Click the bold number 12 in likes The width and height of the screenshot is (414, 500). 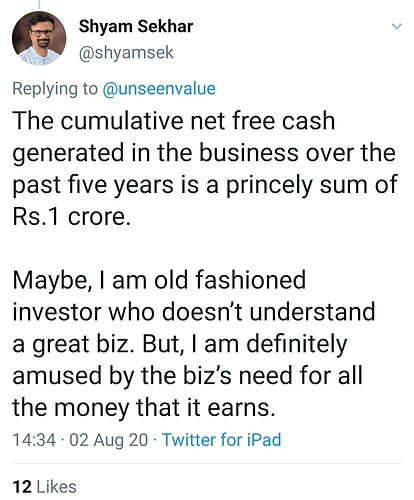click(x=22, y=487)
